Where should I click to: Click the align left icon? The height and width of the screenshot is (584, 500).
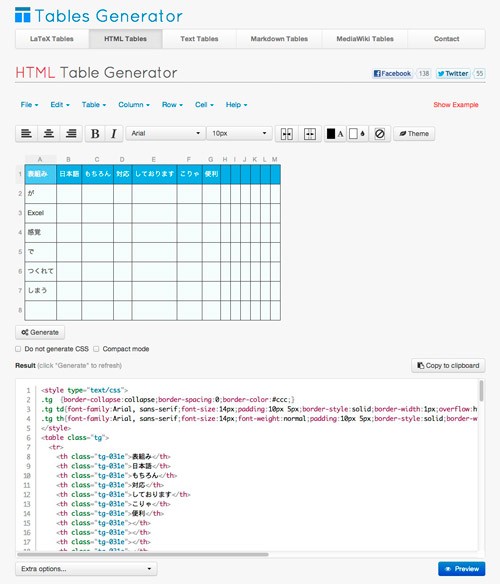pos(26,133)
